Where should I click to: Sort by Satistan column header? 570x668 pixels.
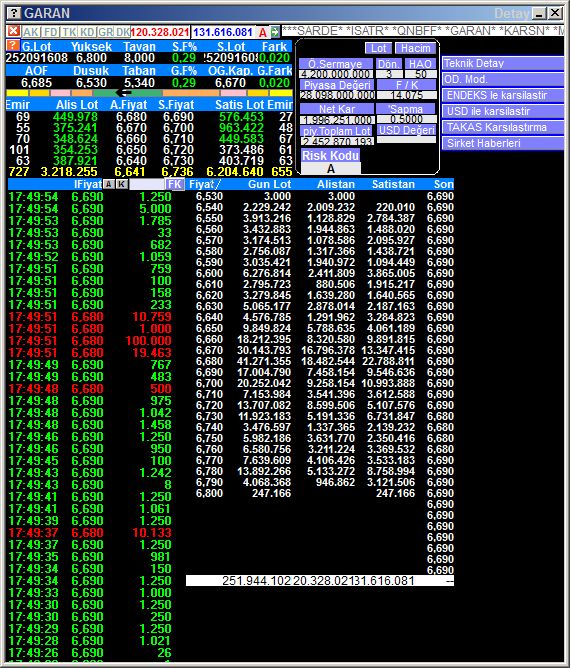coord(393,184)
